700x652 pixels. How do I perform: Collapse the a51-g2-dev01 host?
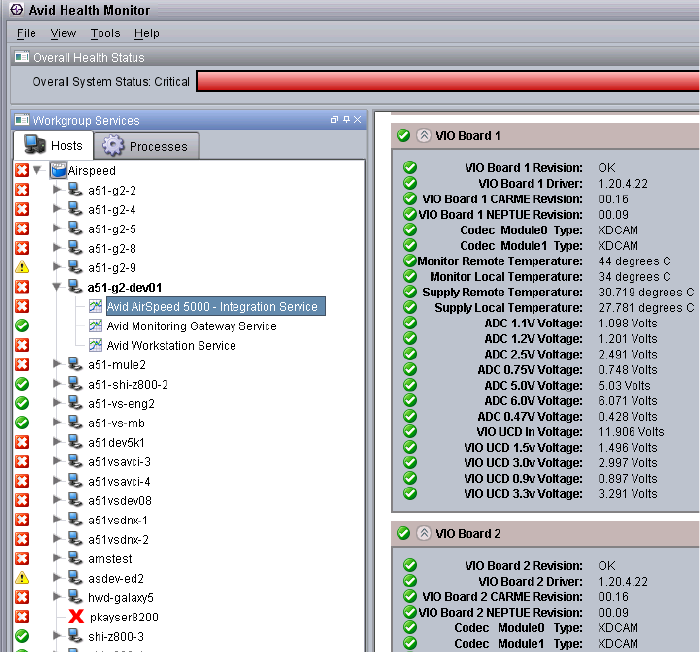57,287
